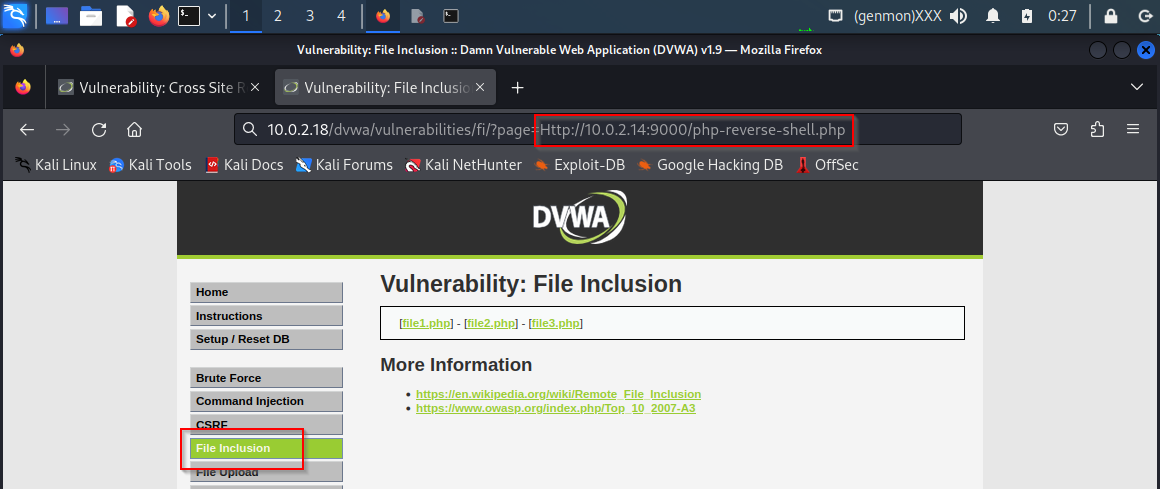Lock the screen with padlock icon

pos(1110,16)
